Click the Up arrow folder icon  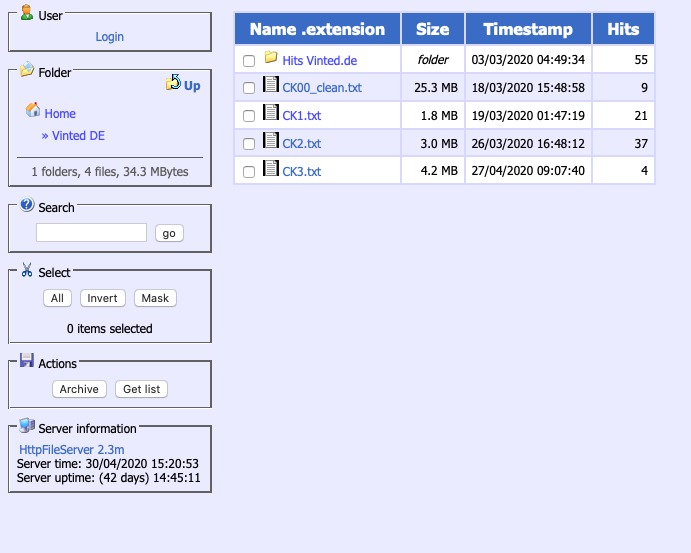[x=173, y=83]
